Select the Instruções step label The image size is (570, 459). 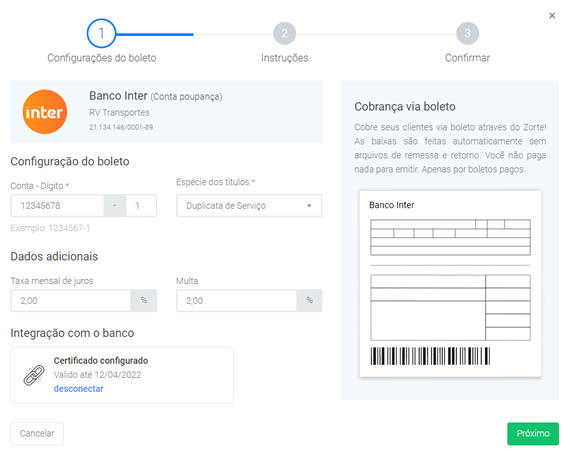(x=284, y=58)
